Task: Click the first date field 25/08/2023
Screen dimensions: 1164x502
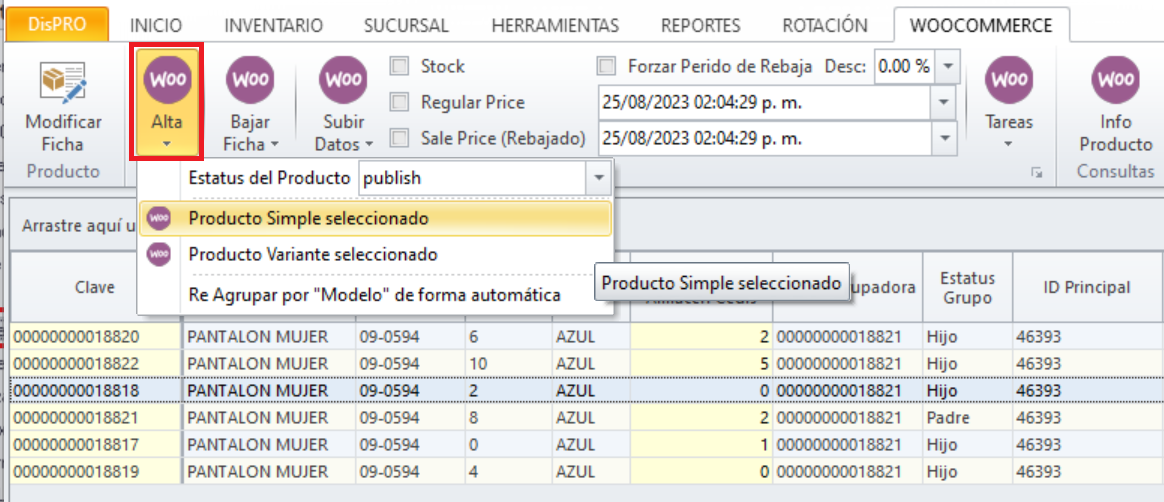Action: (765, 102)
